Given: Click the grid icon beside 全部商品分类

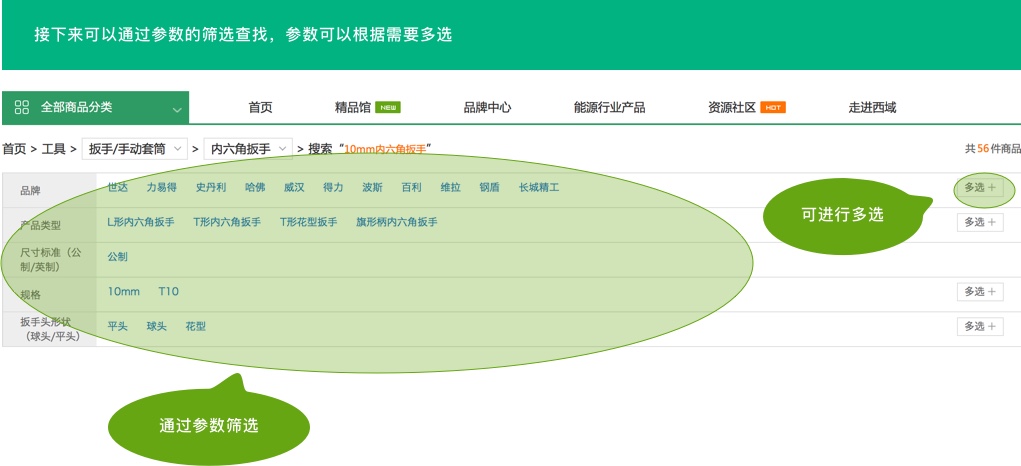Looking at the screenshot, I should (x=22, y=107).
